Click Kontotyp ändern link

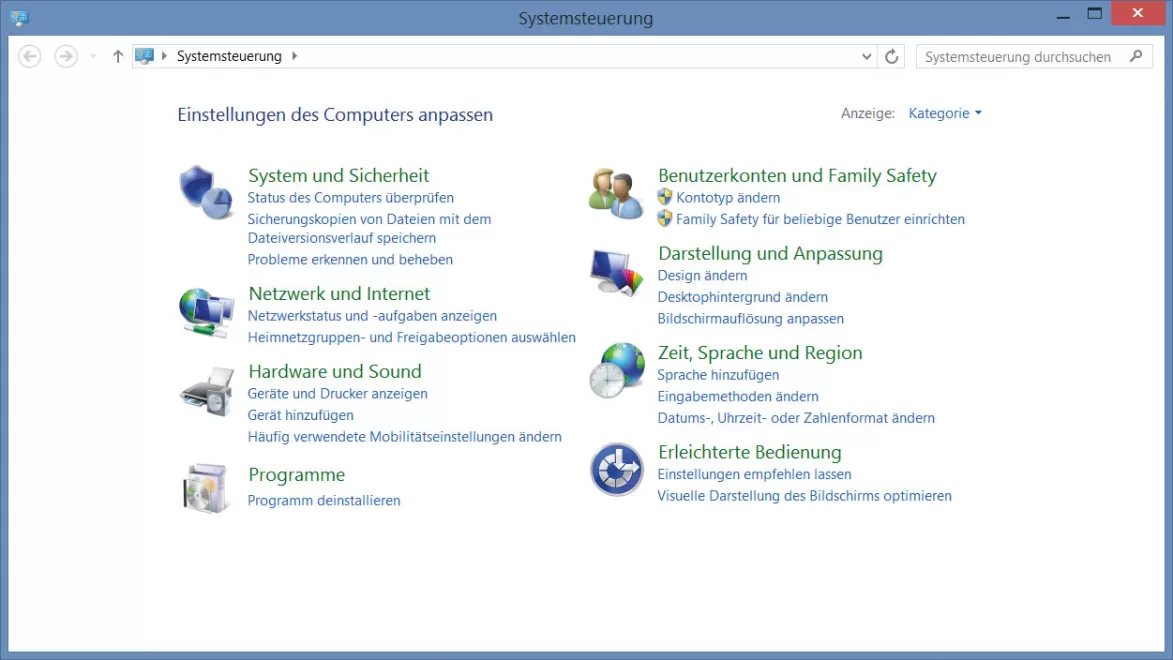(728, 198)
